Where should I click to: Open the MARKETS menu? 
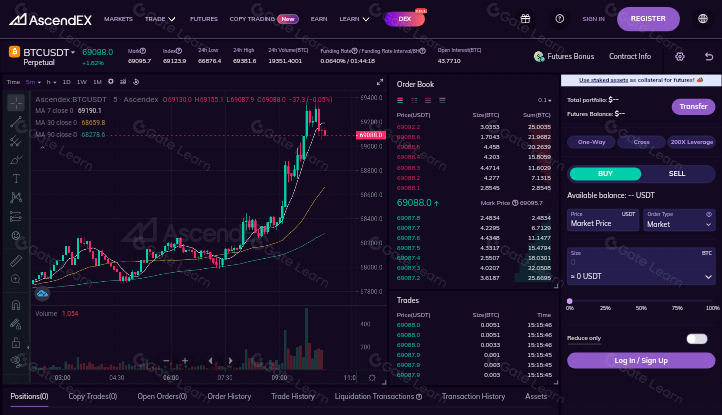click(118, 19)
